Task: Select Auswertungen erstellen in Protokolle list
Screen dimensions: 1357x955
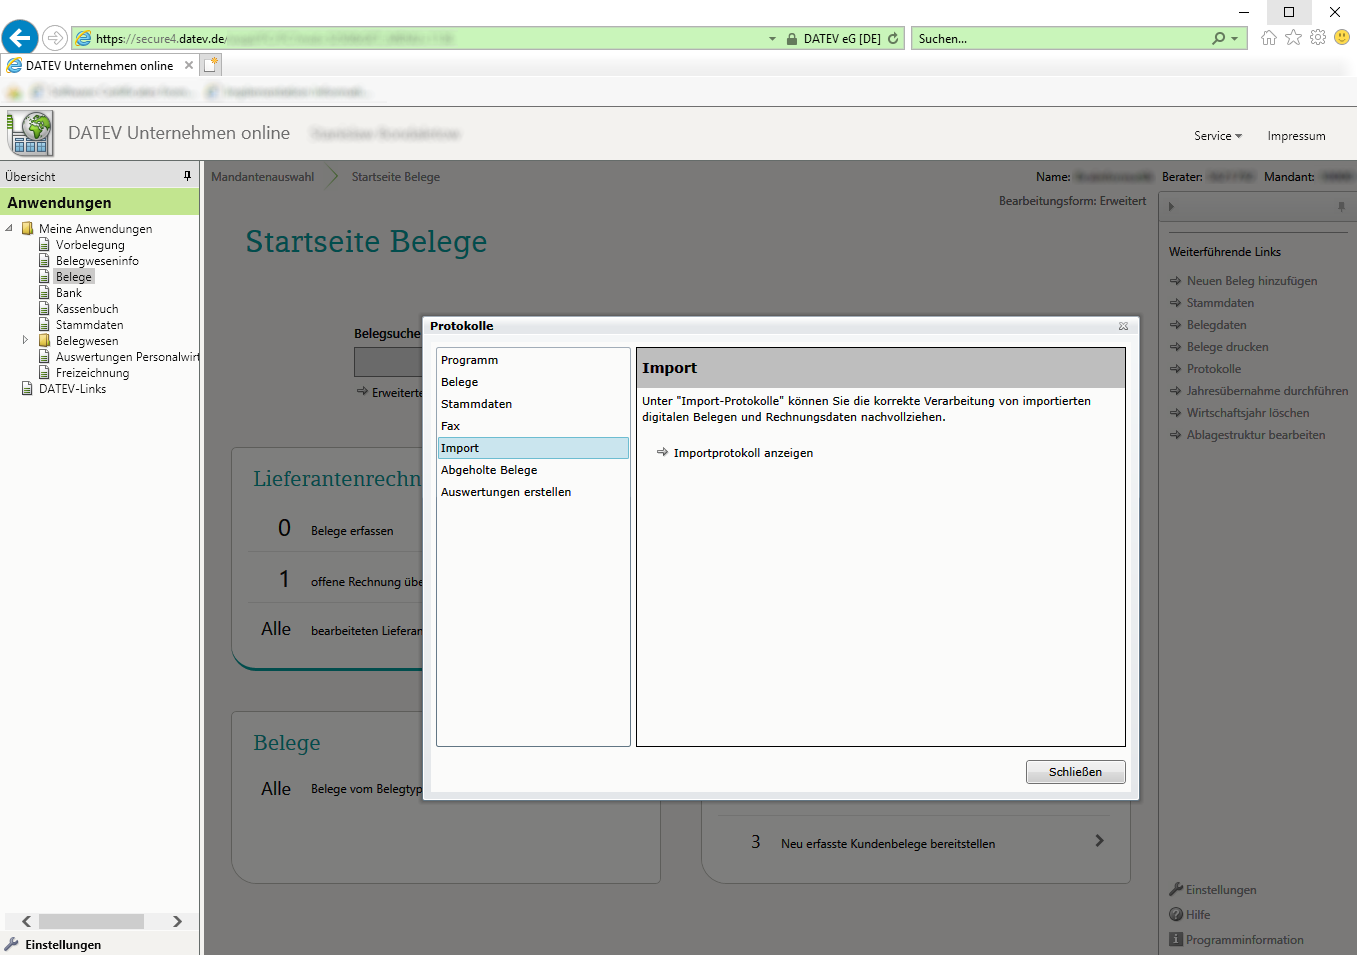Action: click(533, 492)
